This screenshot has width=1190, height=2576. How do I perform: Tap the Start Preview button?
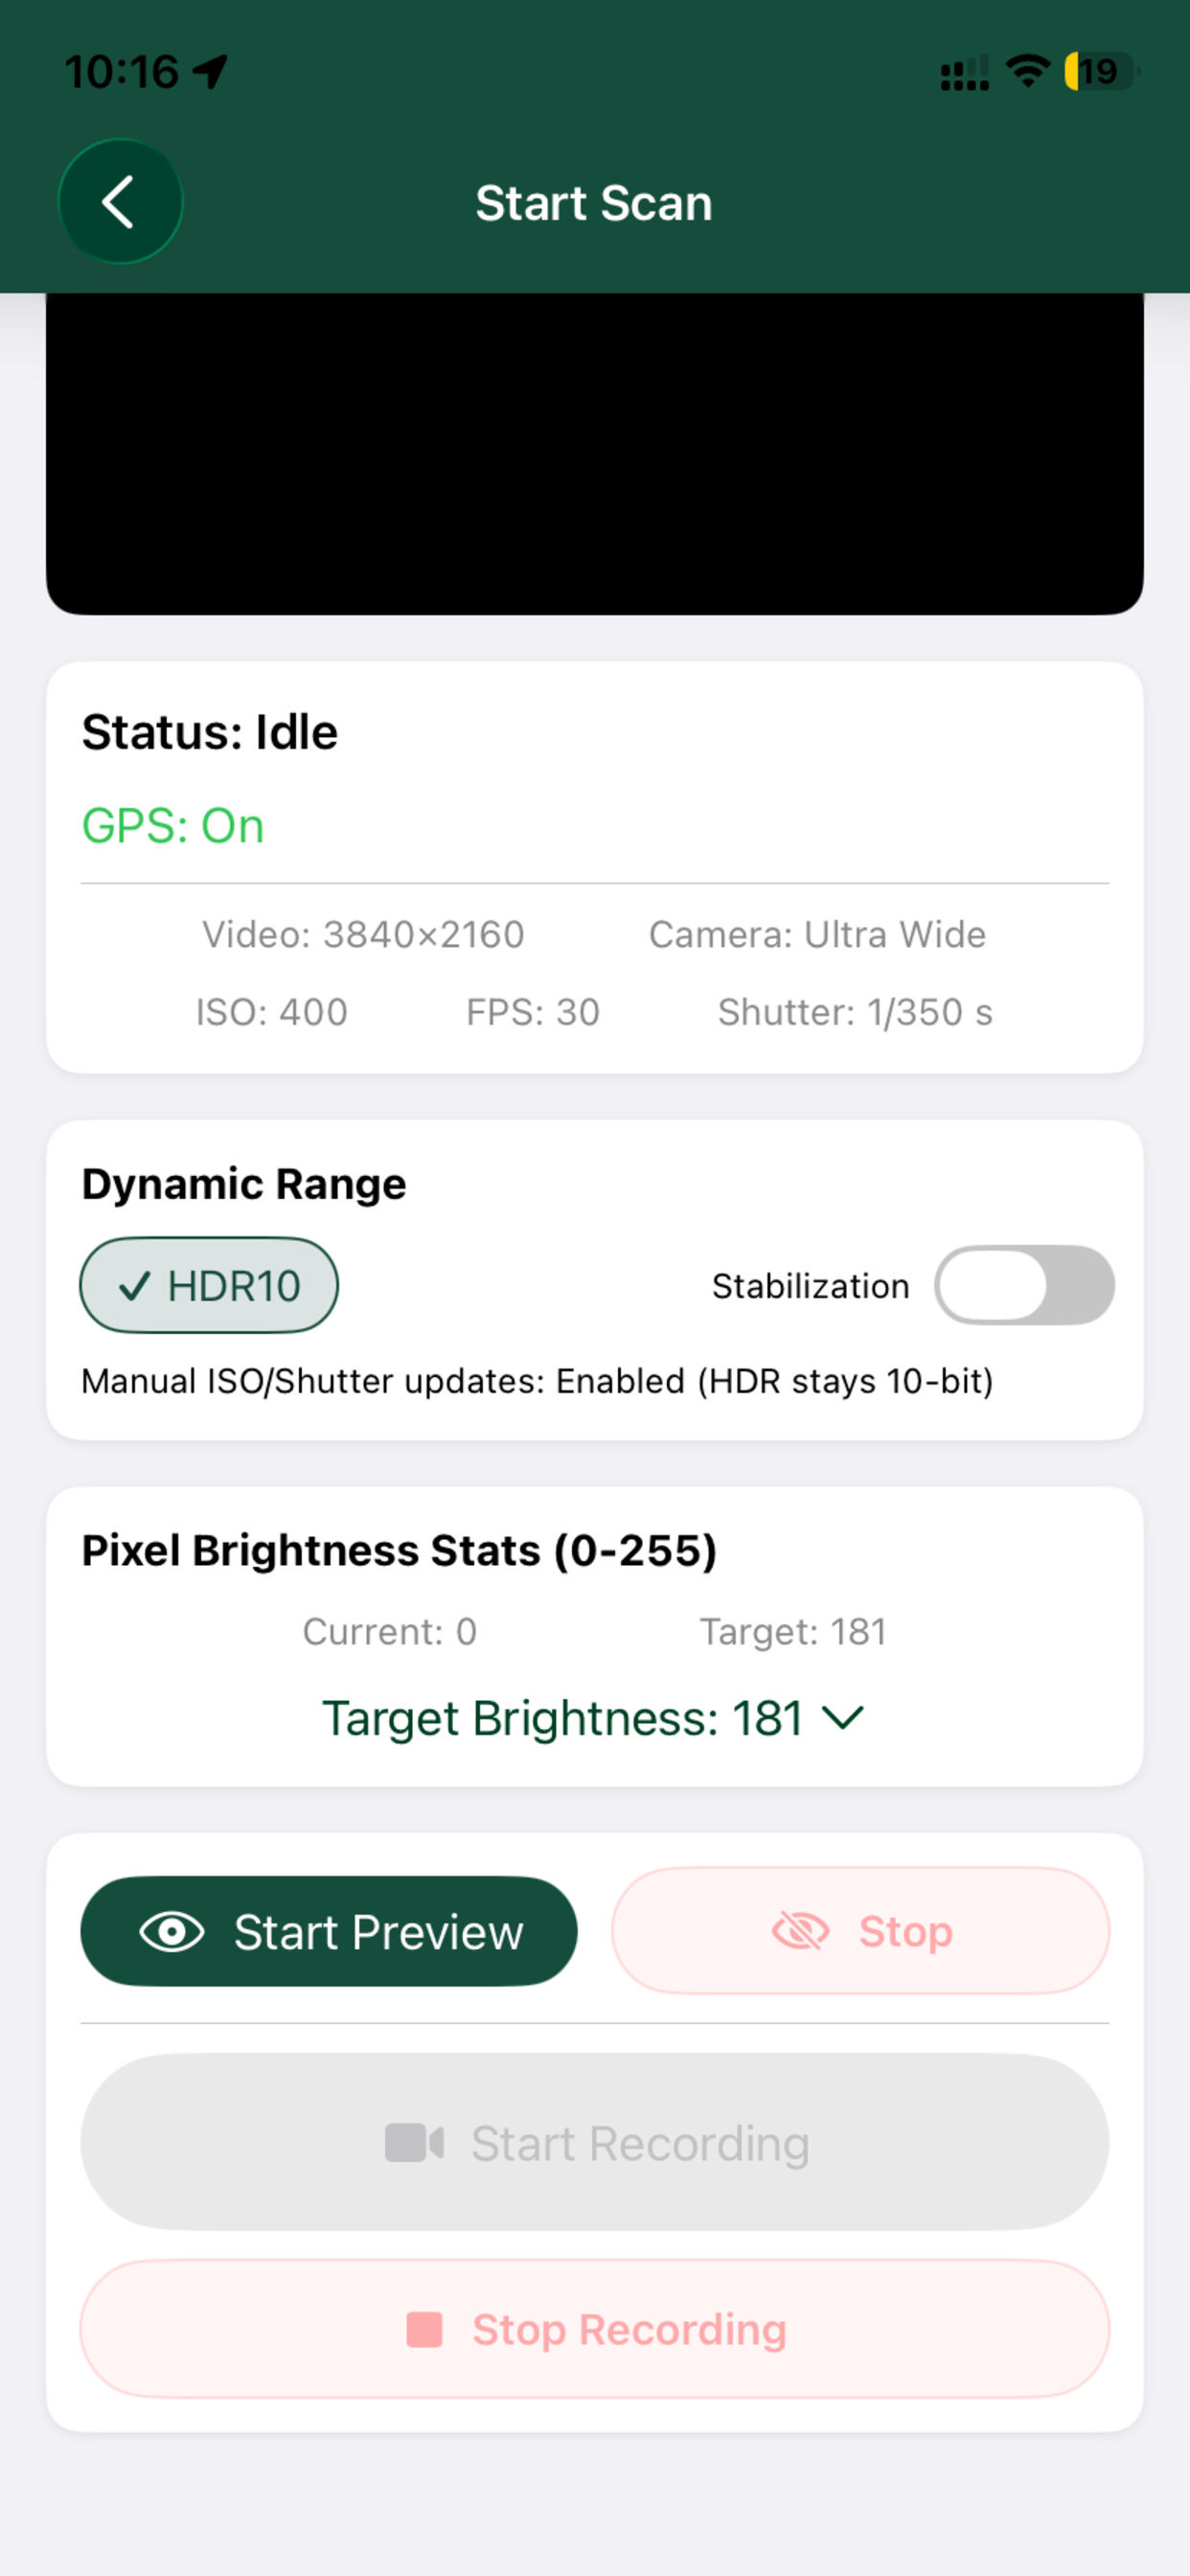click(329, 1931)
